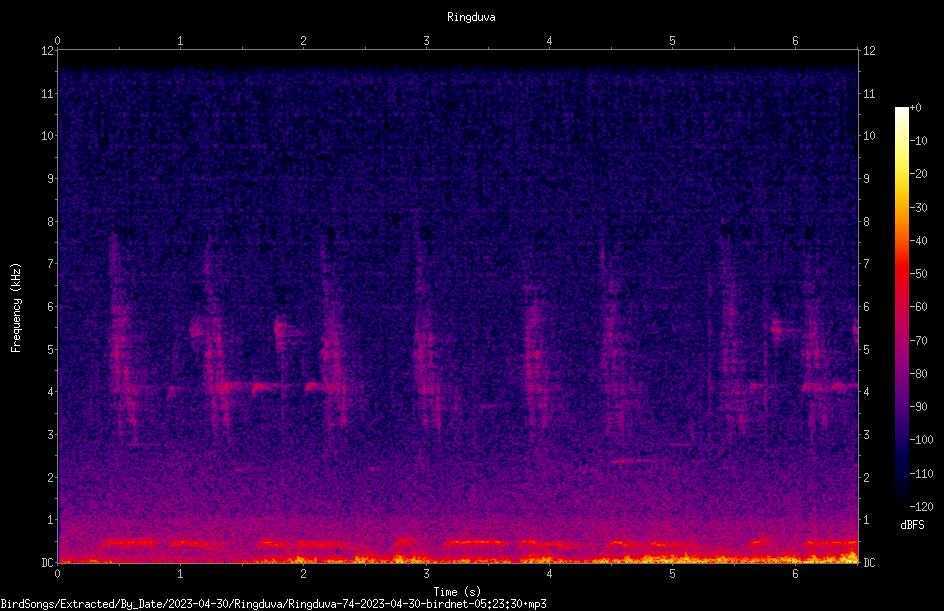Click the -50 value on dBFS scale
Image resolution: width=944 pixels, height=611 pixels.
click(x=919, y=273)
